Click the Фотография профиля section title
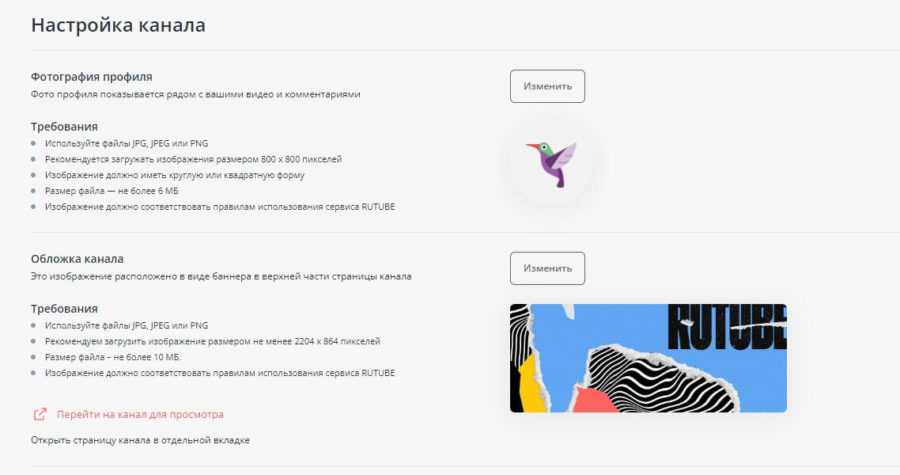Screen dimensions: 900x475 tap(91, 76)
